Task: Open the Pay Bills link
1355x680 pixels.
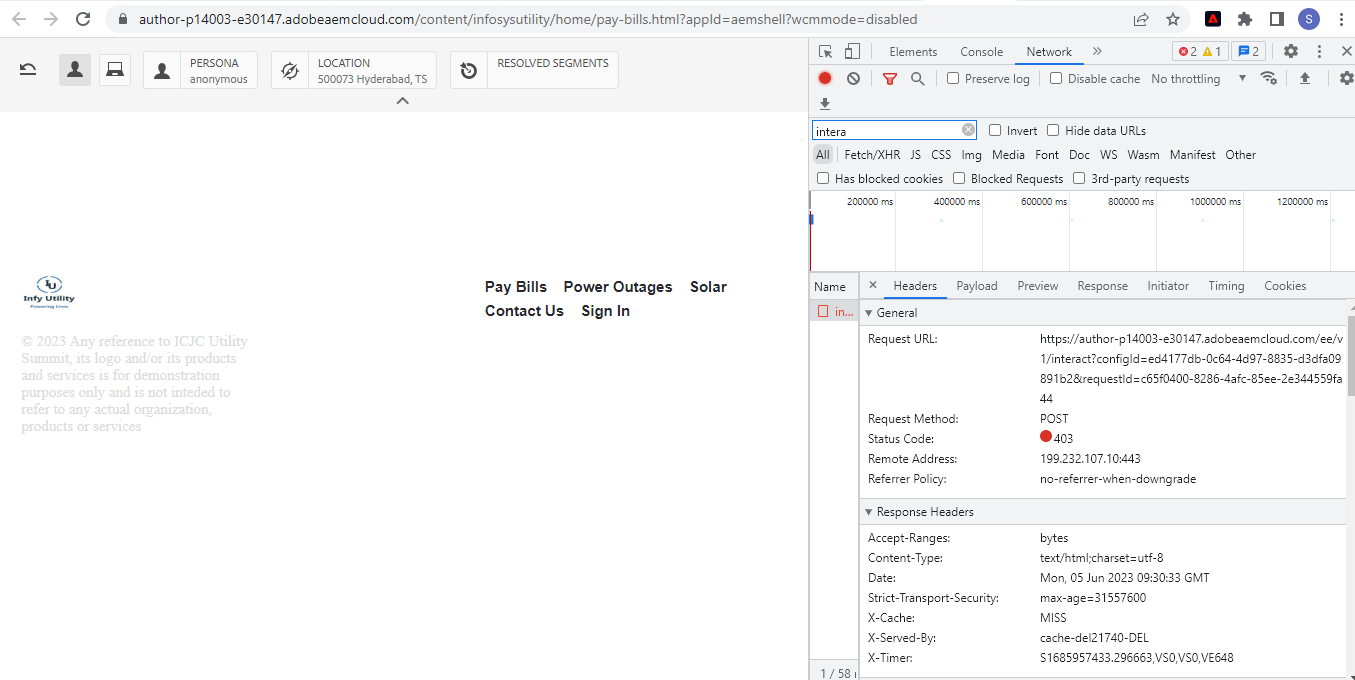Action: (515, 287)
